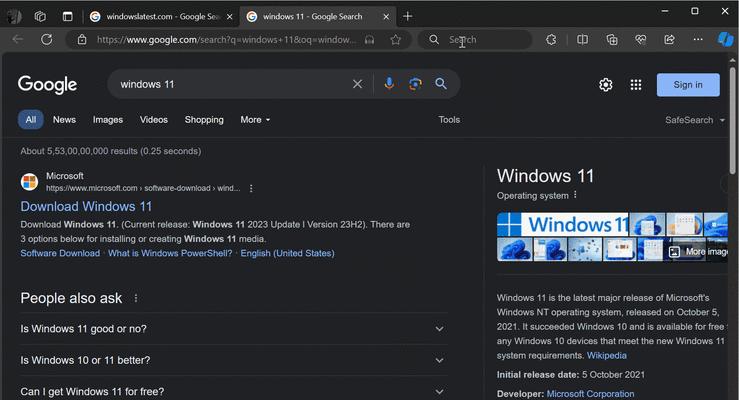Viewport: 739px width, 400px height.
Task: Open English (United States) sitelink
Action: pos(287,253)
